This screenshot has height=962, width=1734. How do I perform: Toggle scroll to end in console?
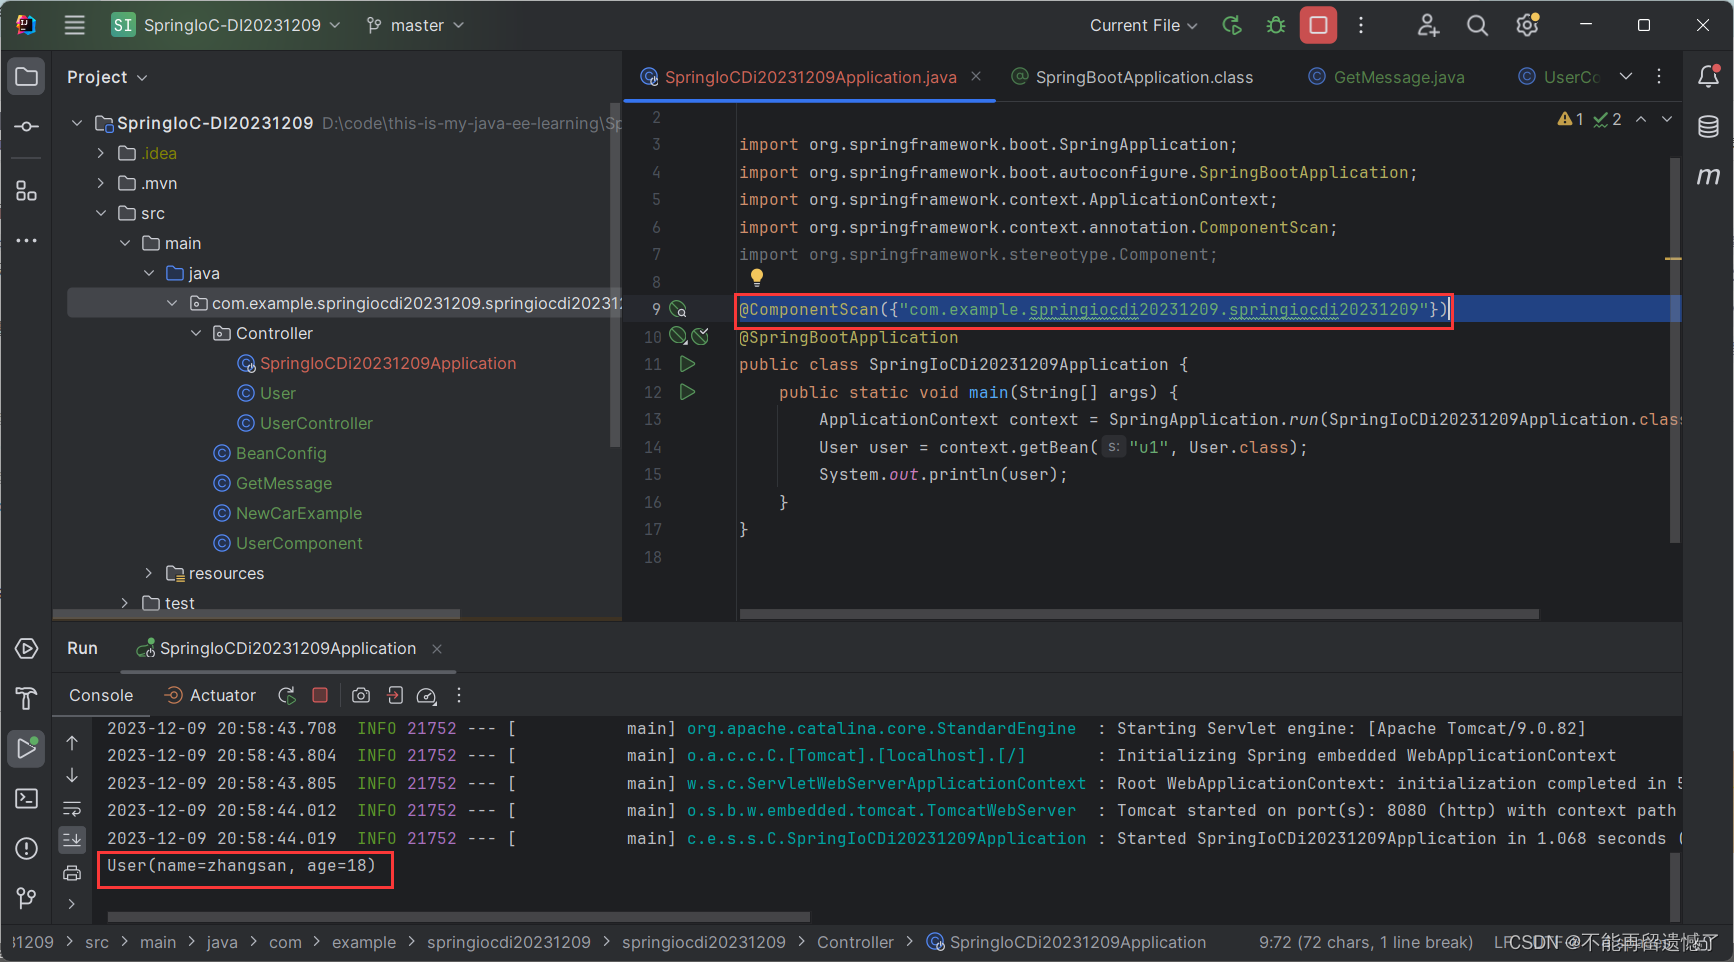[x=72, y=839]
